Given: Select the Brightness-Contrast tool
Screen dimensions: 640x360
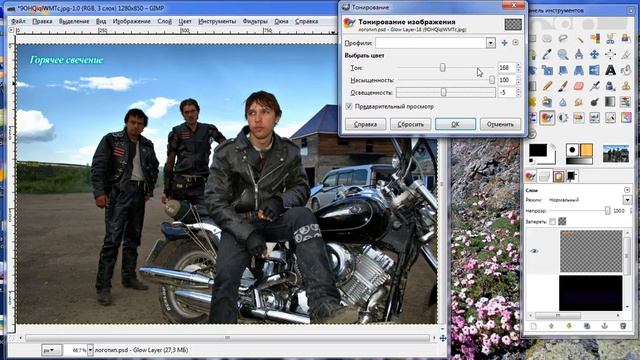Looking at the screenshot, I should (563, 118).
